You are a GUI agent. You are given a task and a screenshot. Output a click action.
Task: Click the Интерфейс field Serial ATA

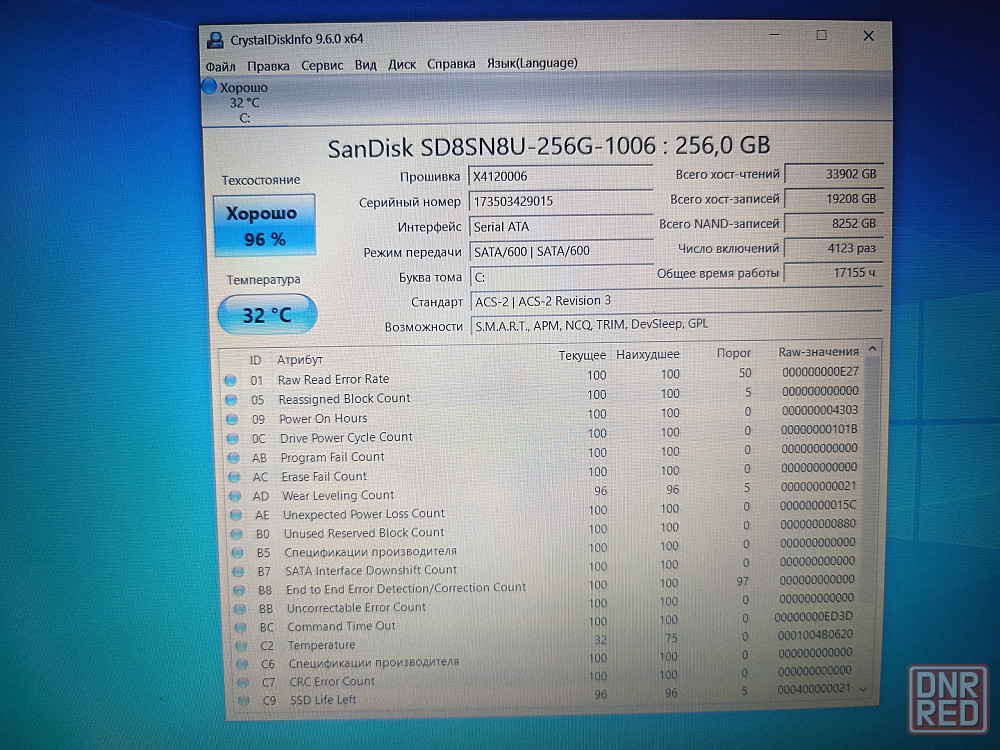point(561,226)
